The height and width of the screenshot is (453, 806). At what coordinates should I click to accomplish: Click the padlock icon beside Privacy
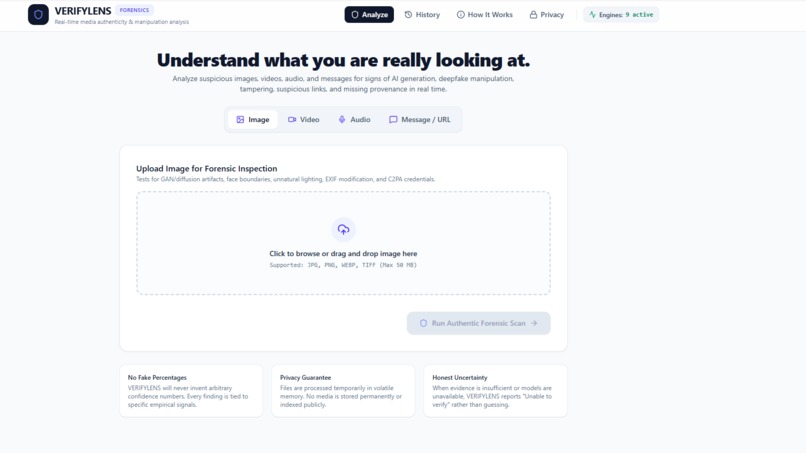tap(534, 14)
